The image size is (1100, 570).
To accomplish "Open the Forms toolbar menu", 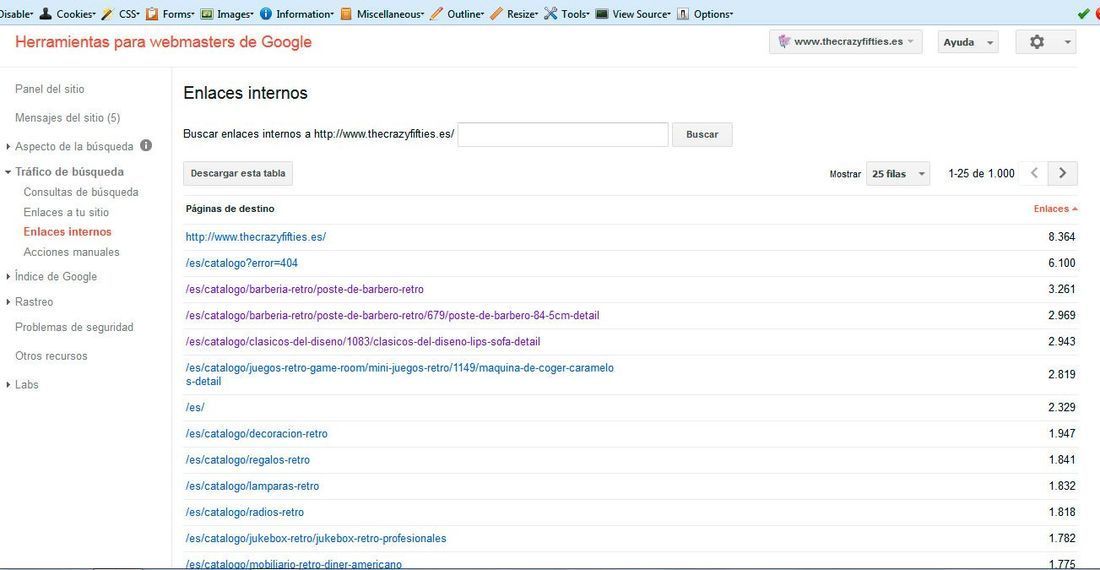I will (178, 14).
